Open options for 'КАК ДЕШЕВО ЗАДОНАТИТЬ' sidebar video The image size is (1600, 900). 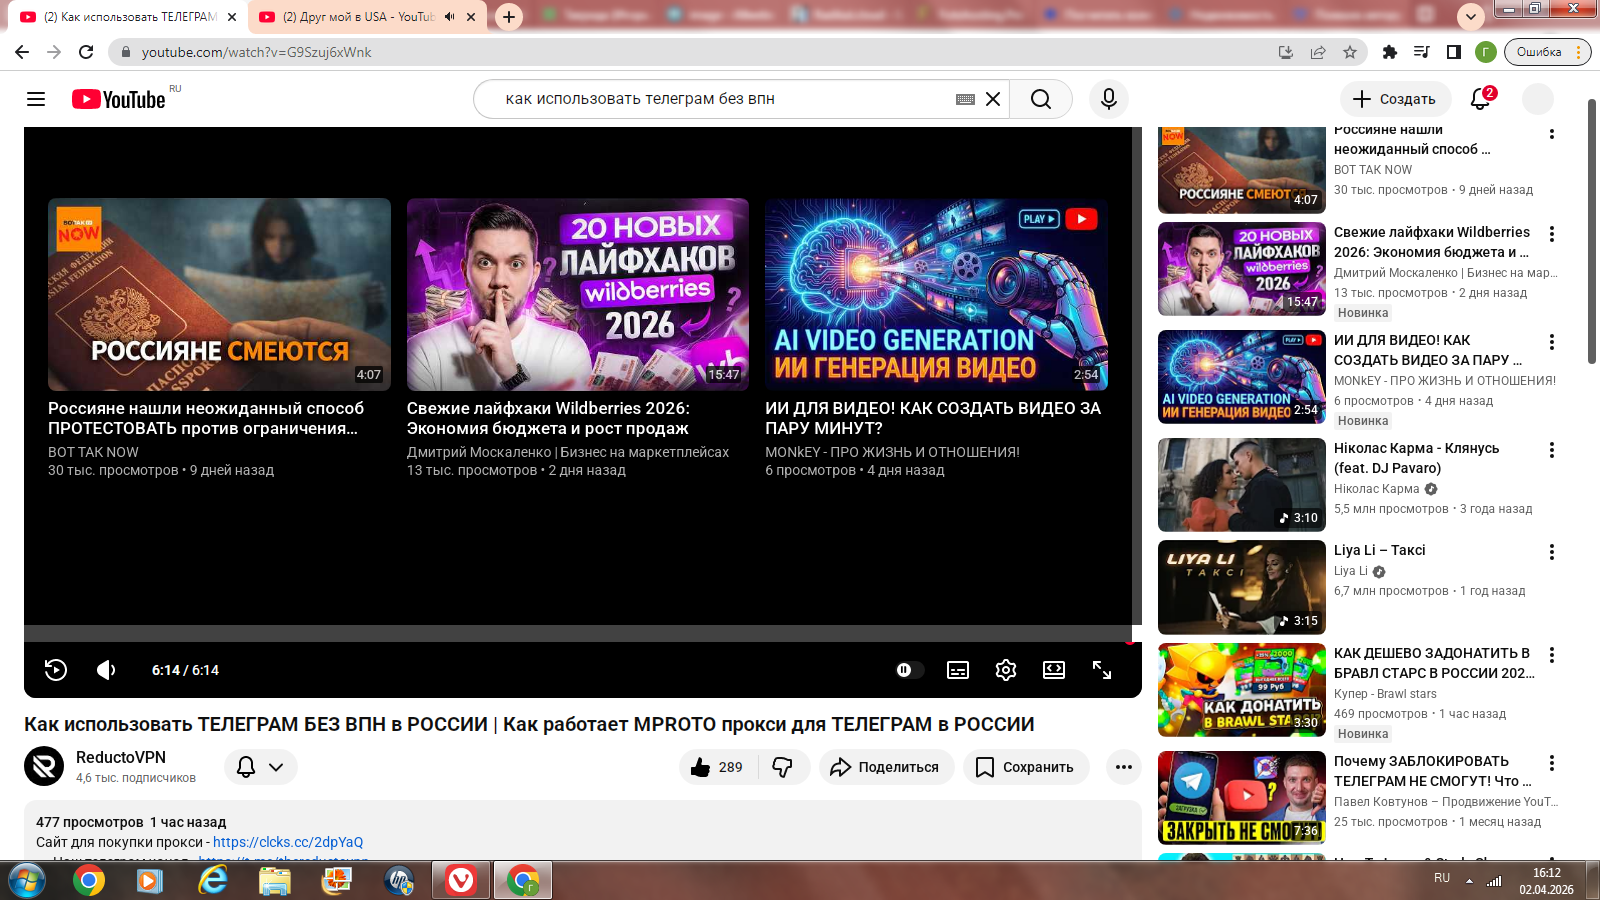coord(1552,655)
